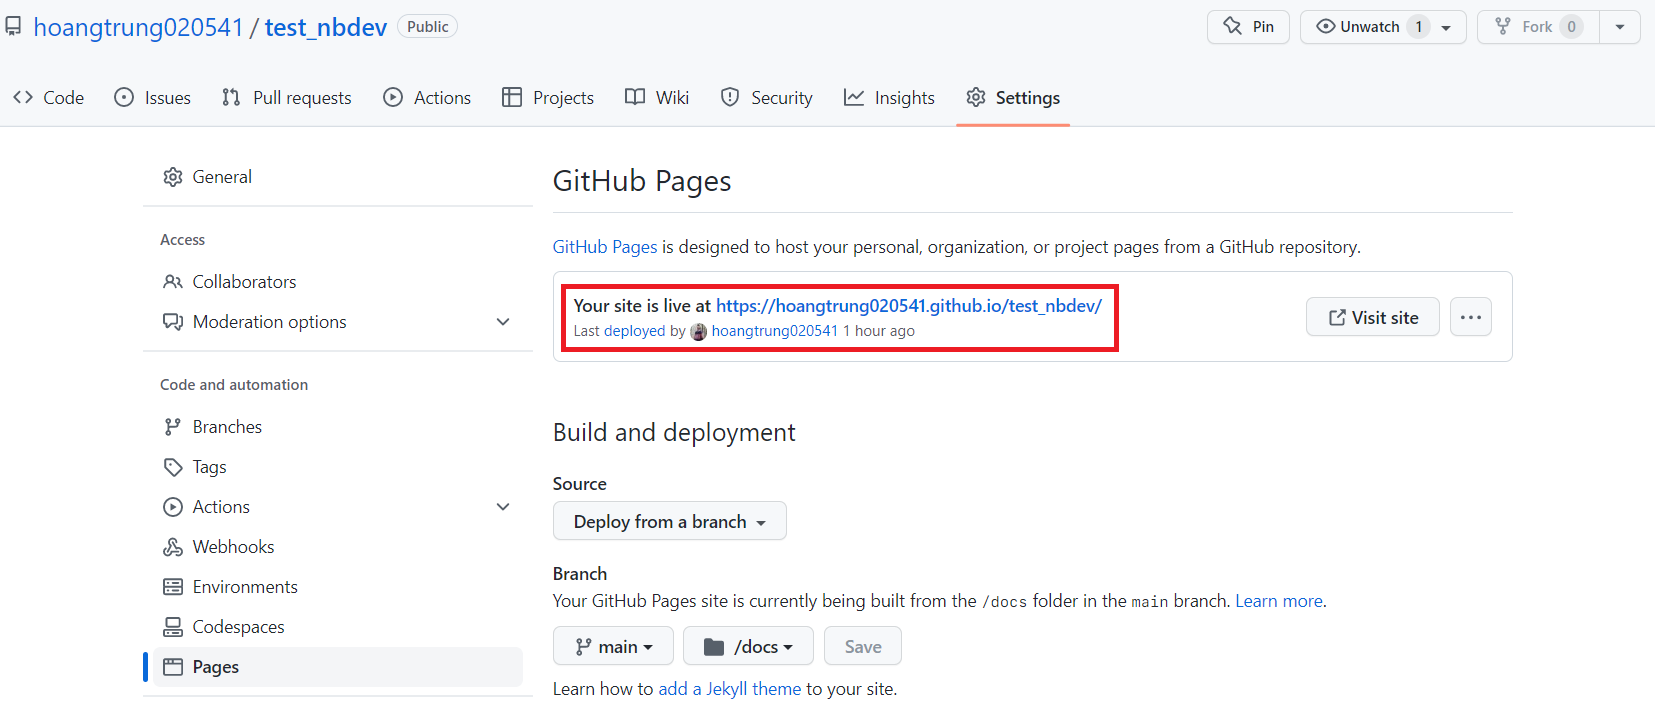
Task: Open the Wiki tab
Action: pyautogui.click(x=657, y=97)
